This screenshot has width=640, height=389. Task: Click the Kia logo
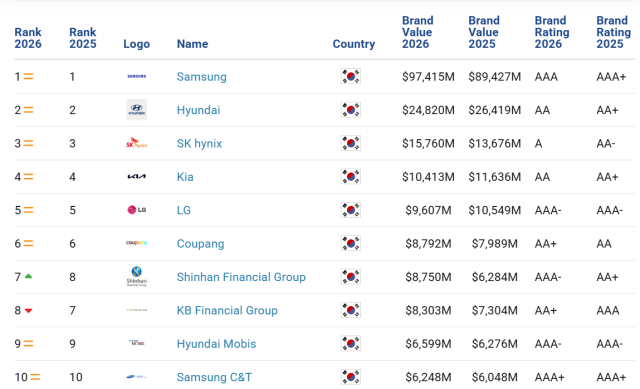tap(137, 176)
